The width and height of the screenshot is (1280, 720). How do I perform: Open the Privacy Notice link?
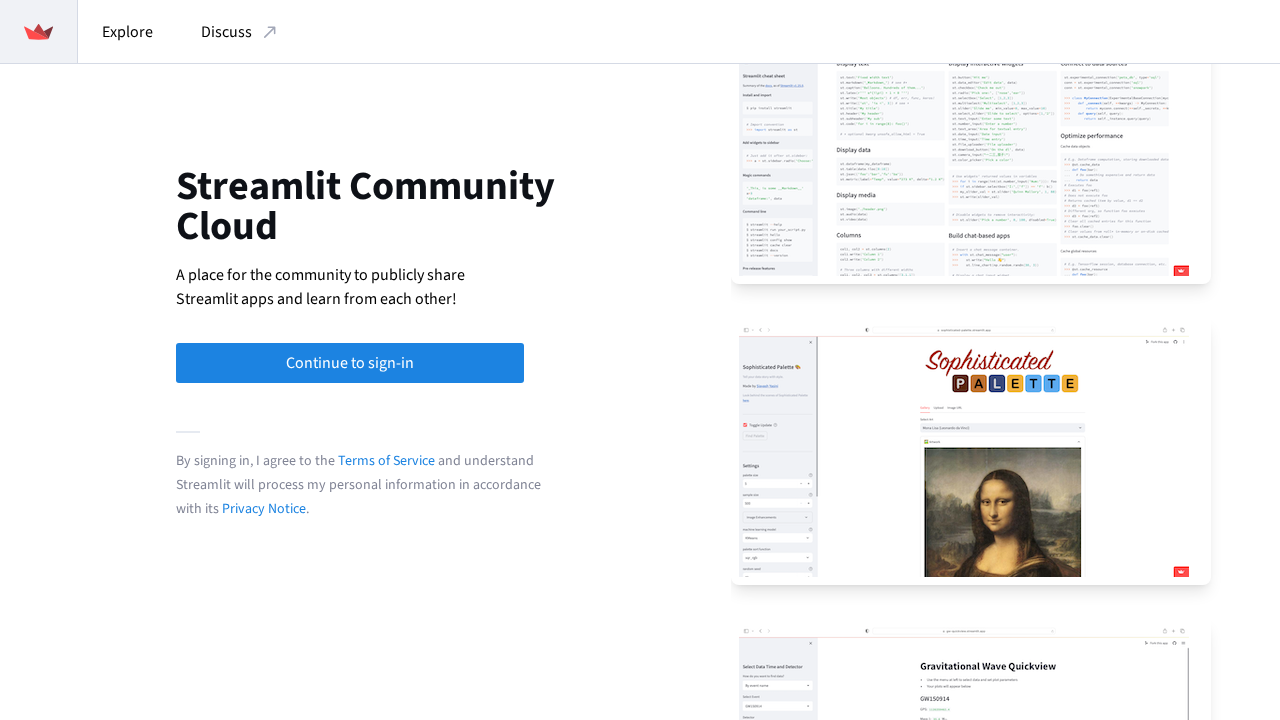263,508
